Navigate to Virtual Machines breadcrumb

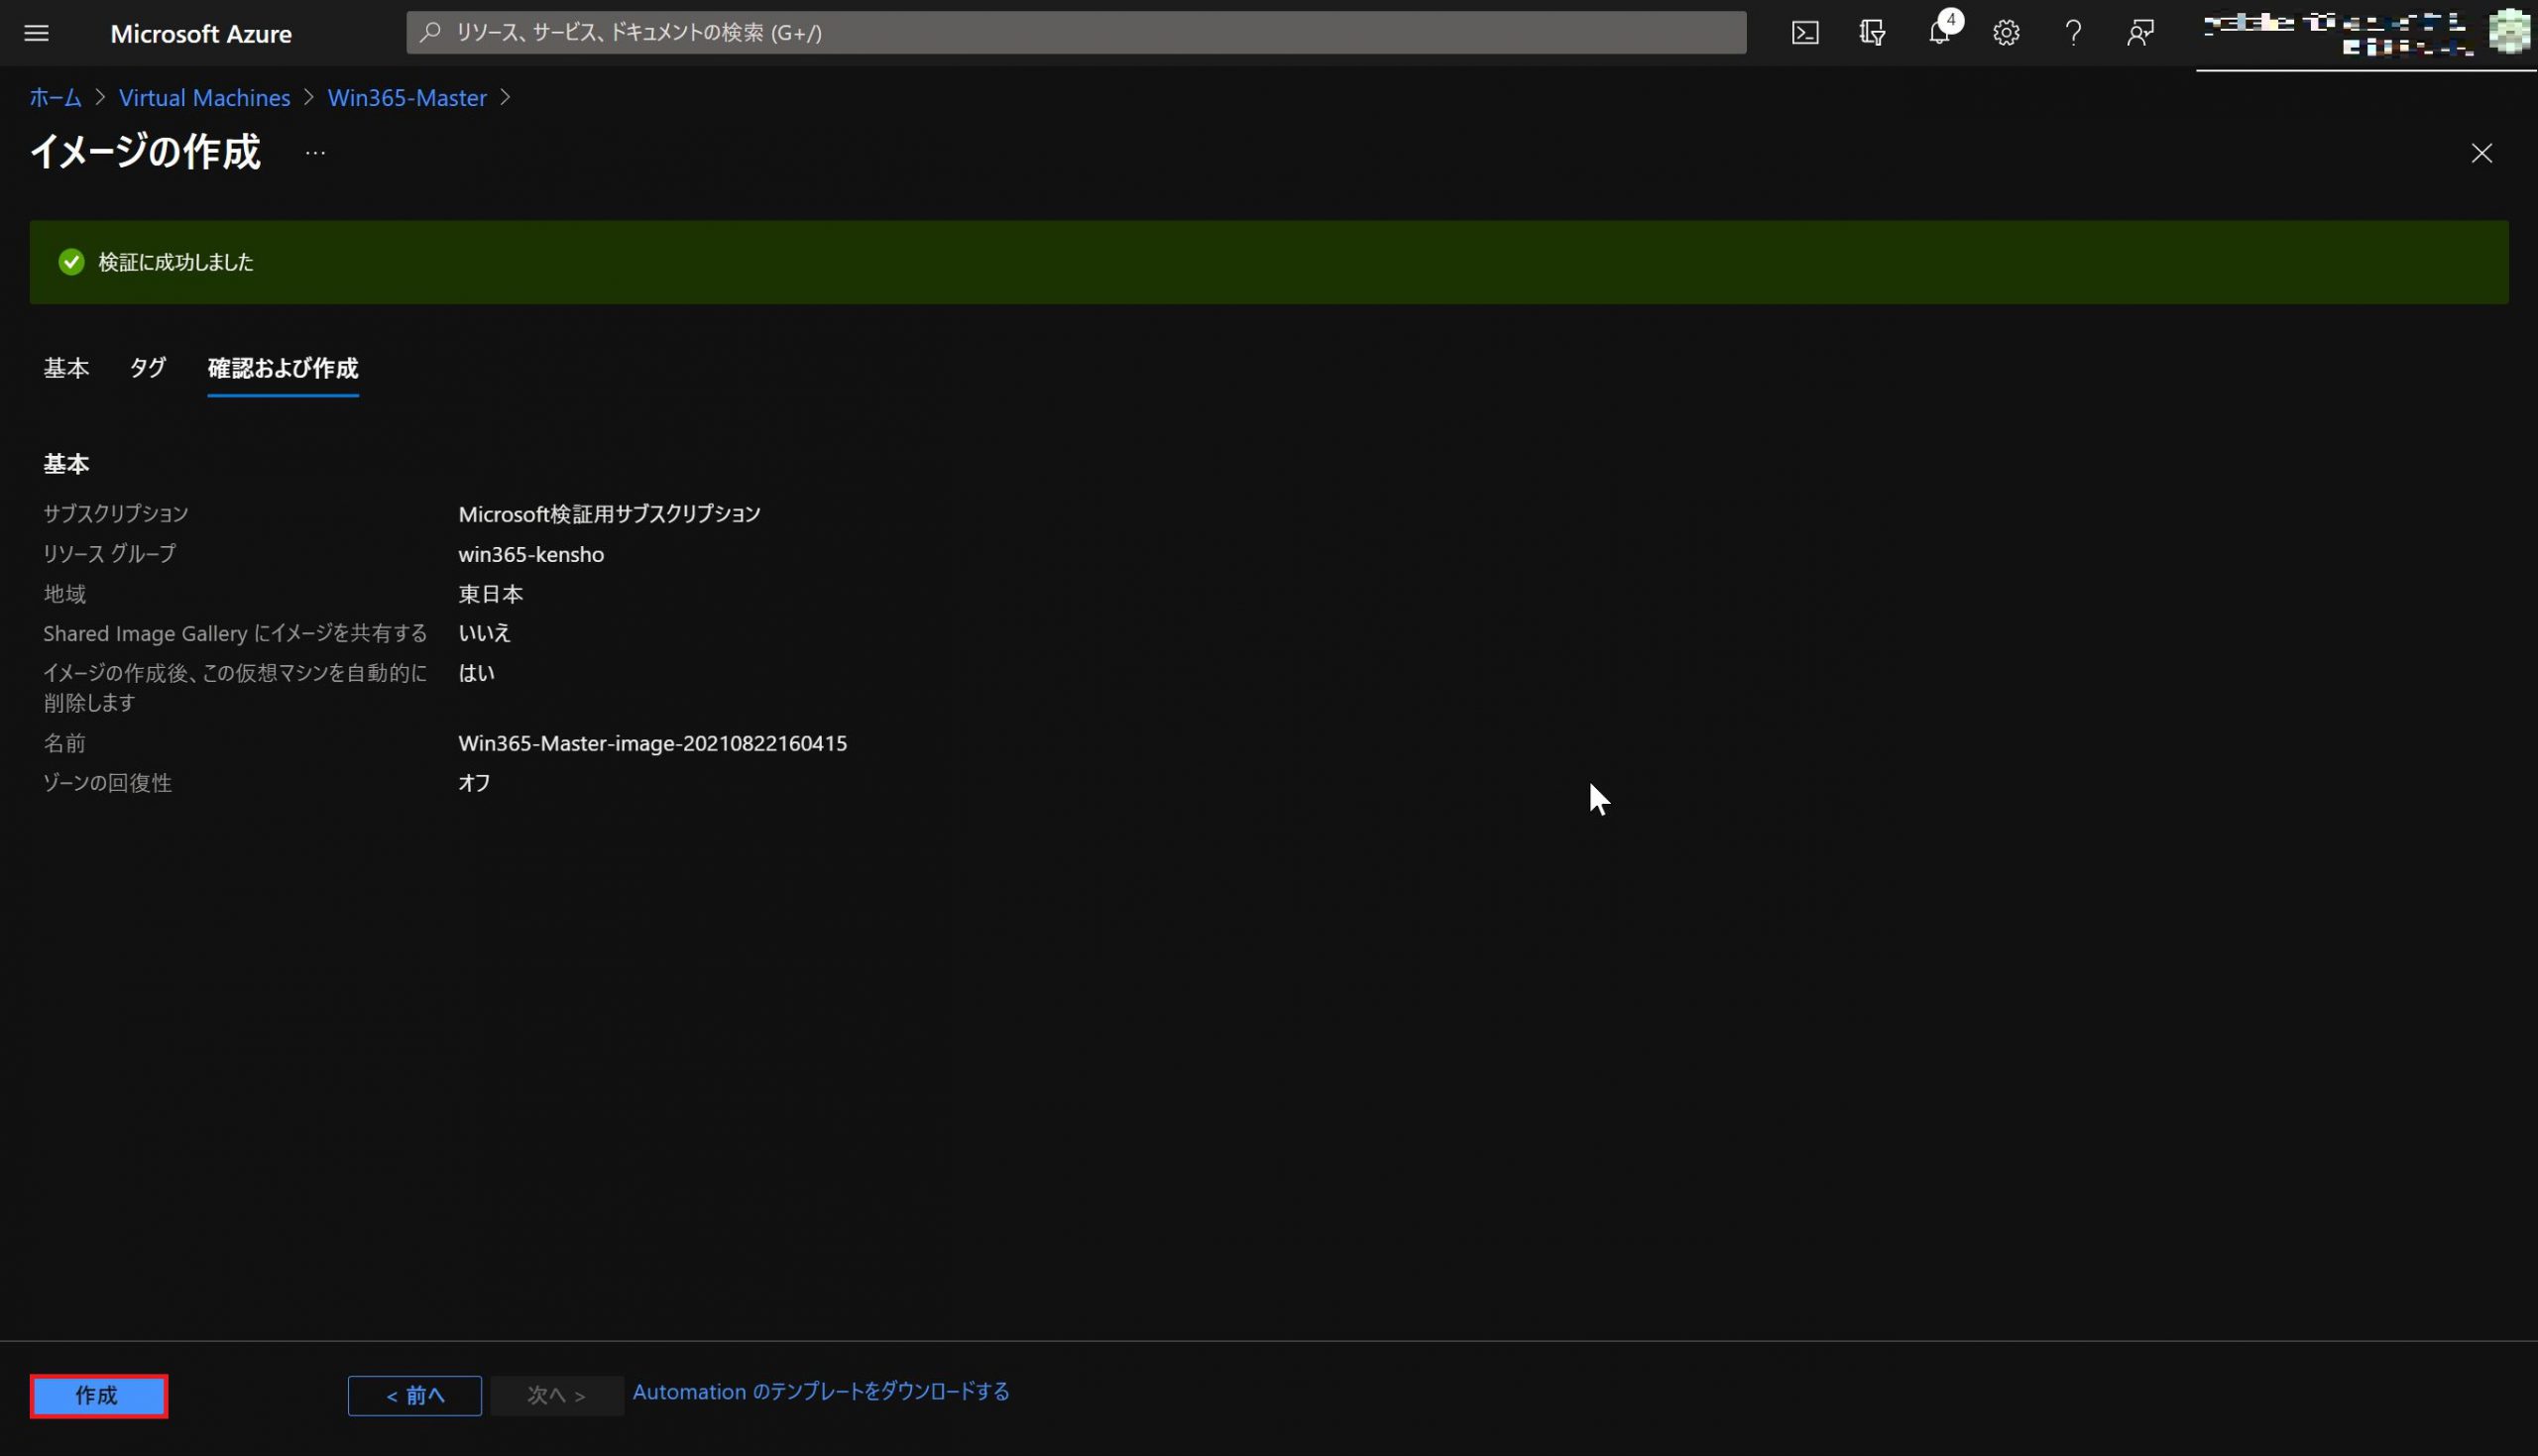pos(204,97)
